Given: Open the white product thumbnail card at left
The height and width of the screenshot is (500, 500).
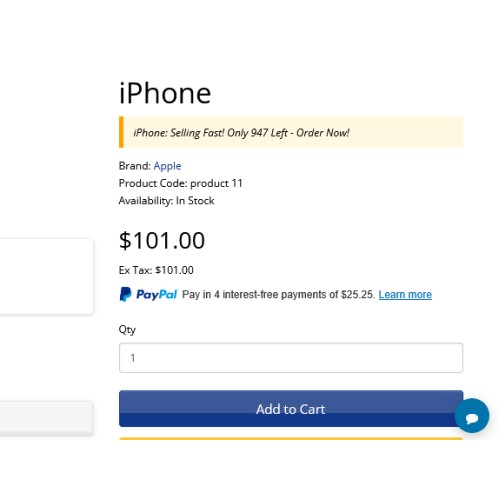Looking at the screenshot, I should [46, 276].
